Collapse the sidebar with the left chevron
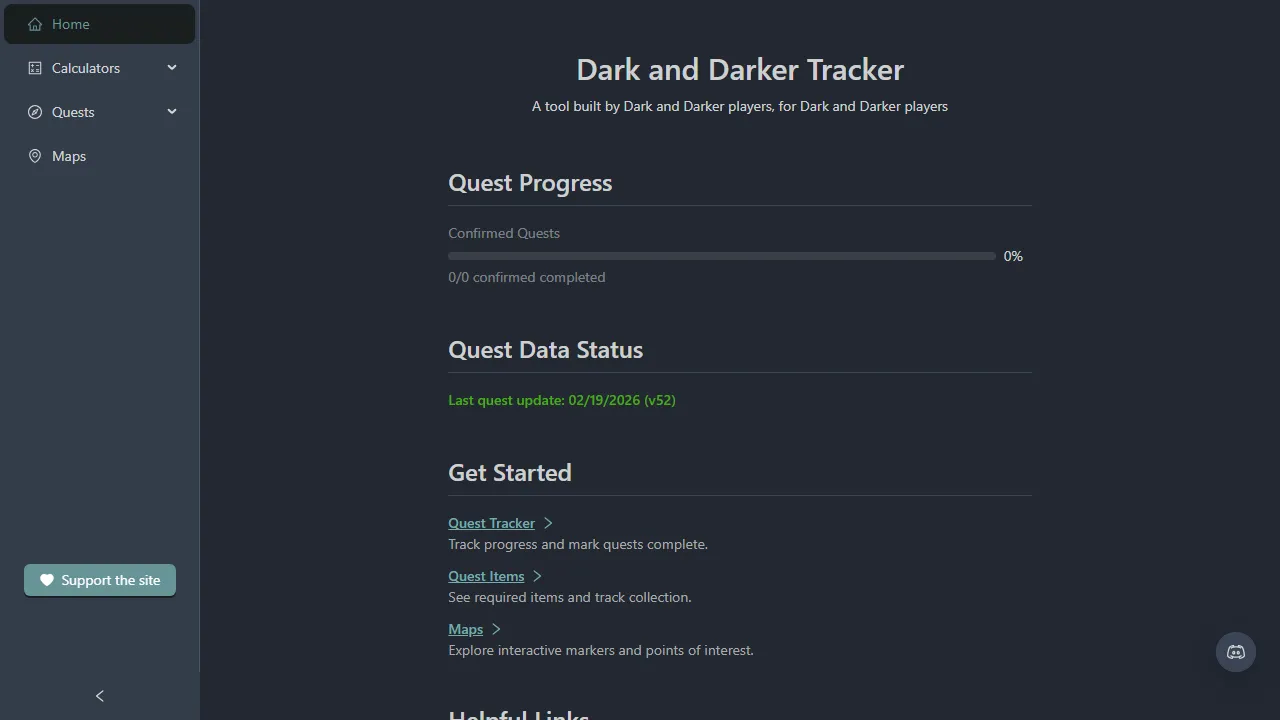1280x720 pixels. pos(99,695)
